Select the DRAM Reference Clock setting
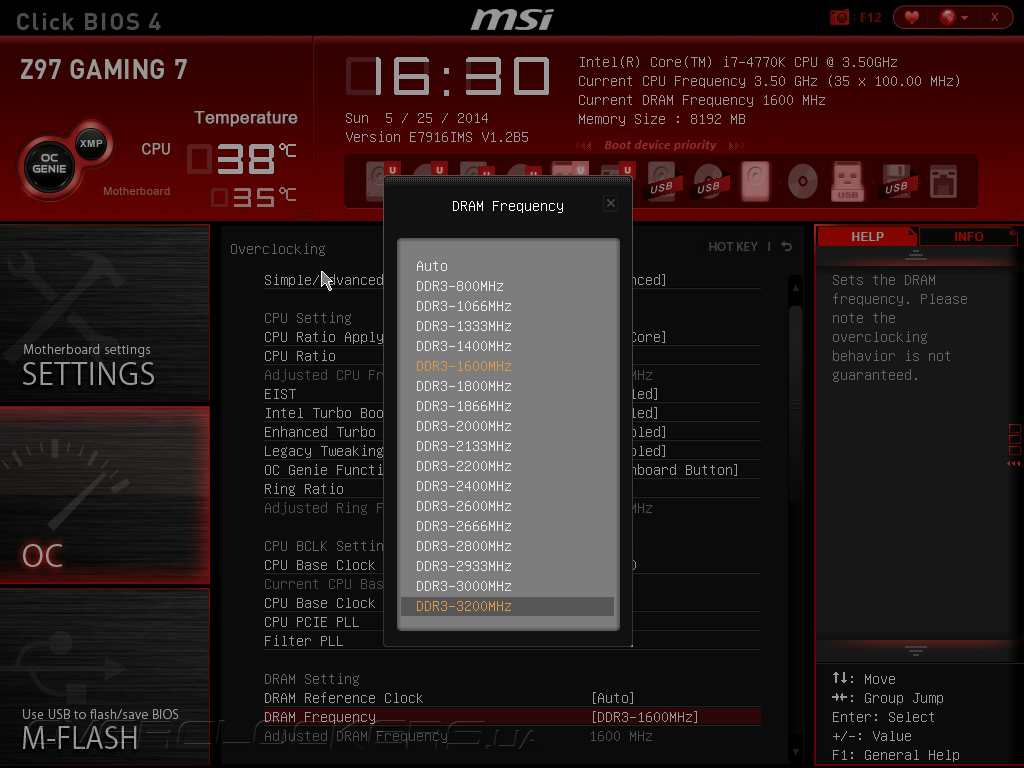Viewport: 1024px width, 768px height. [x=343, y=698]
